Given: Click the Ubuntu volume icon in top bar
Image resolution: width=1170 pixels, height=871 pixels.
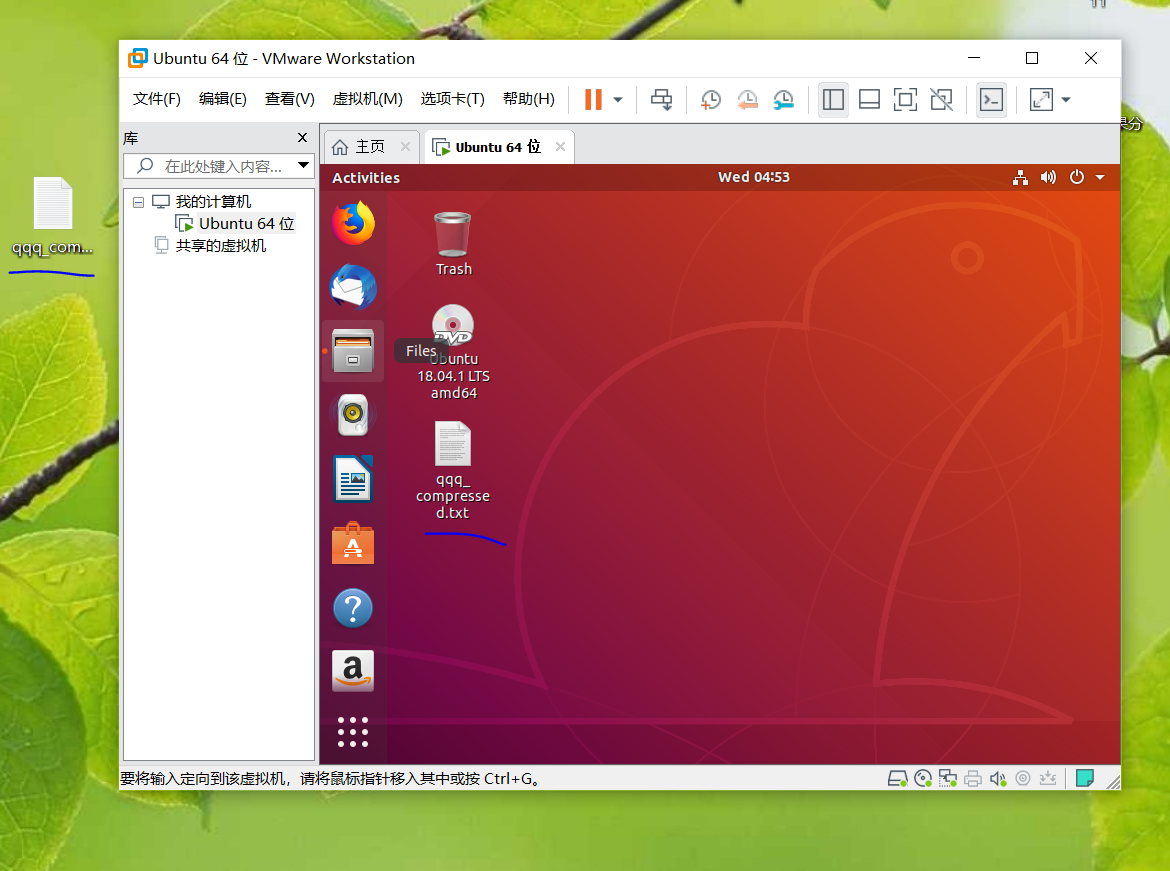Looking at the screenshot, I should [1048, 178].
